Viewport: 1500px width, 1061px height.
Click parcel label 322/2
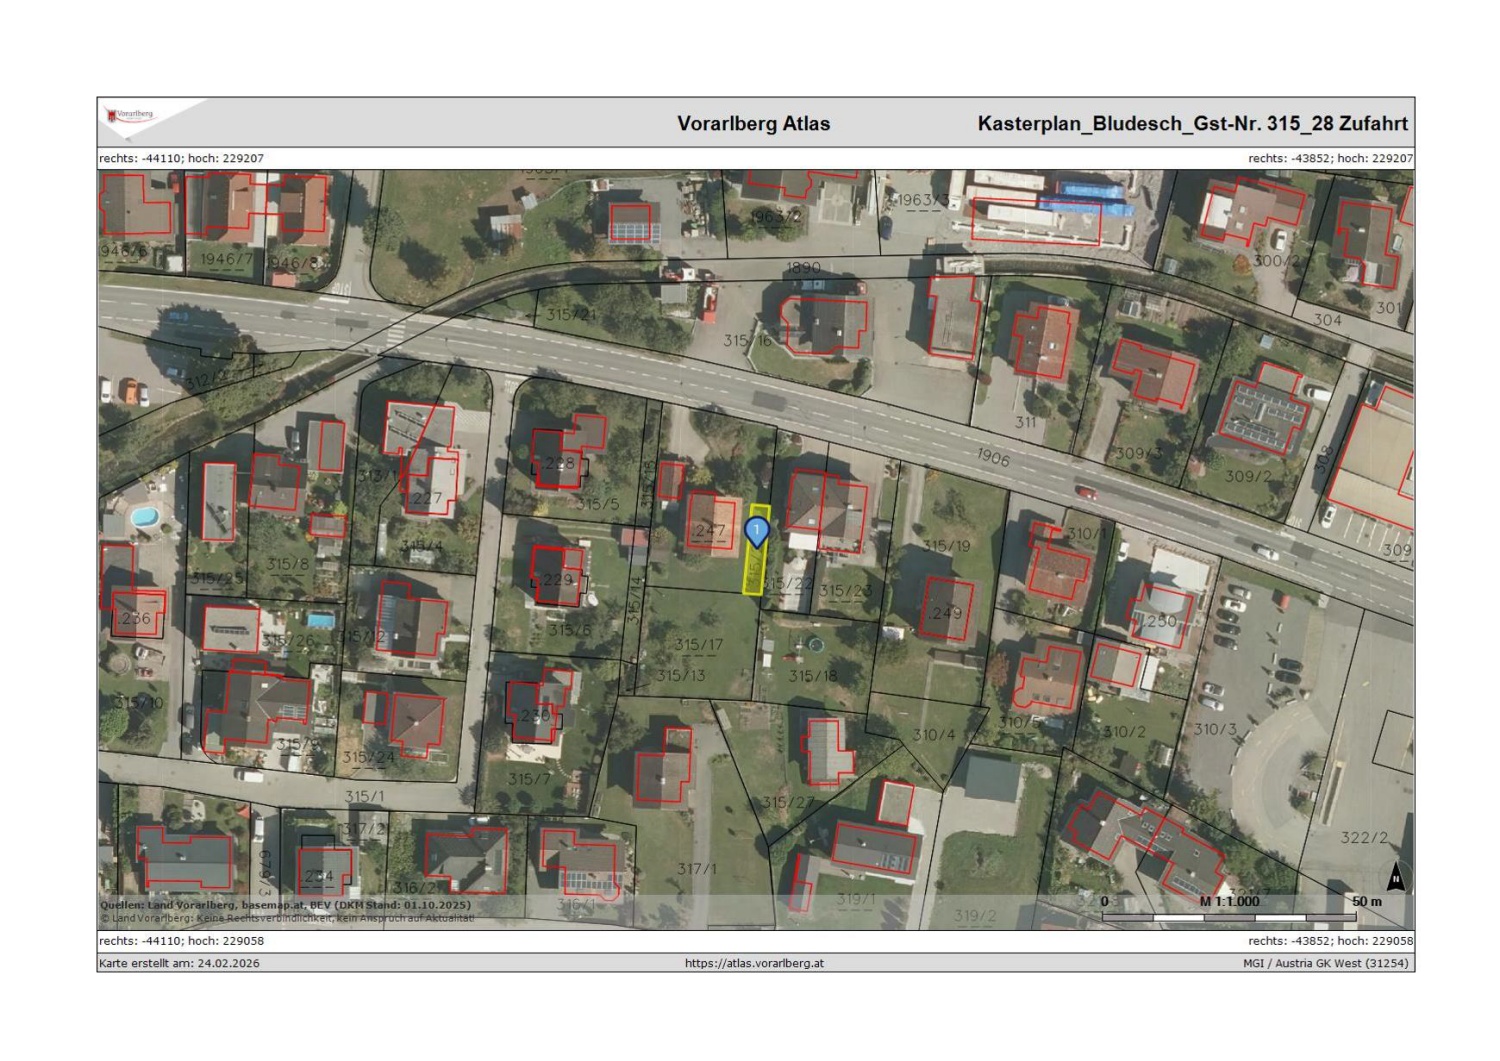coord(1364,837)
